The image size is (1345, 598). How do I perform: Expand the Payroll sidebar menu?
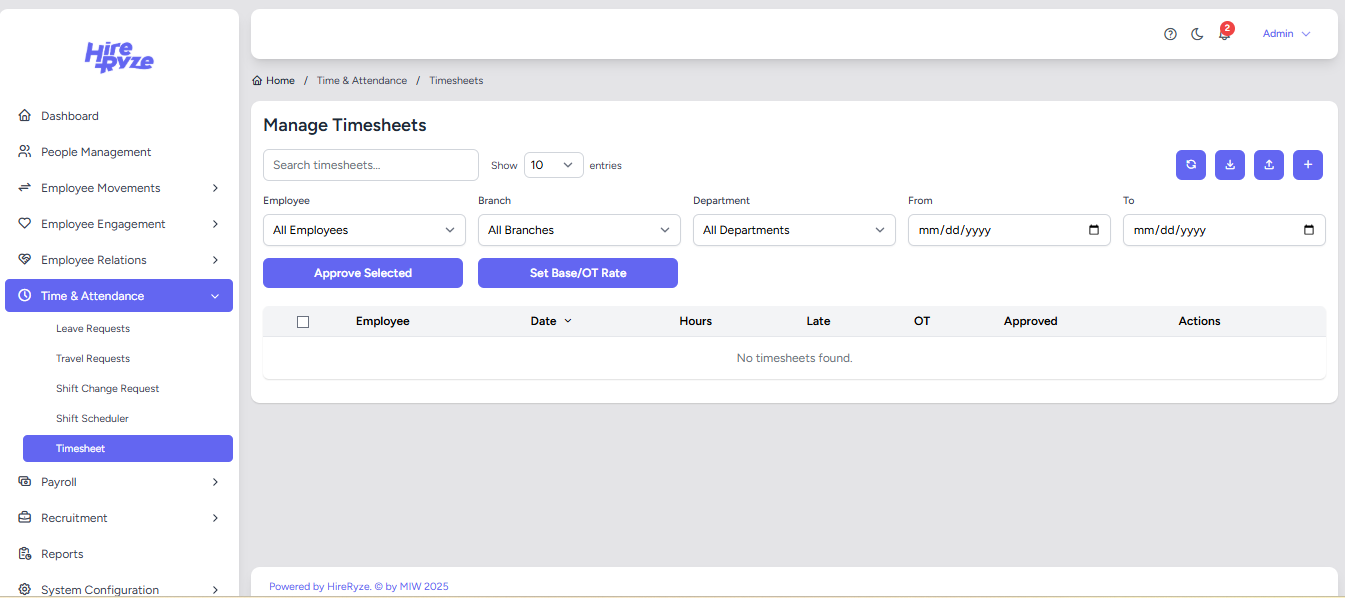click(x=119, y=482)
